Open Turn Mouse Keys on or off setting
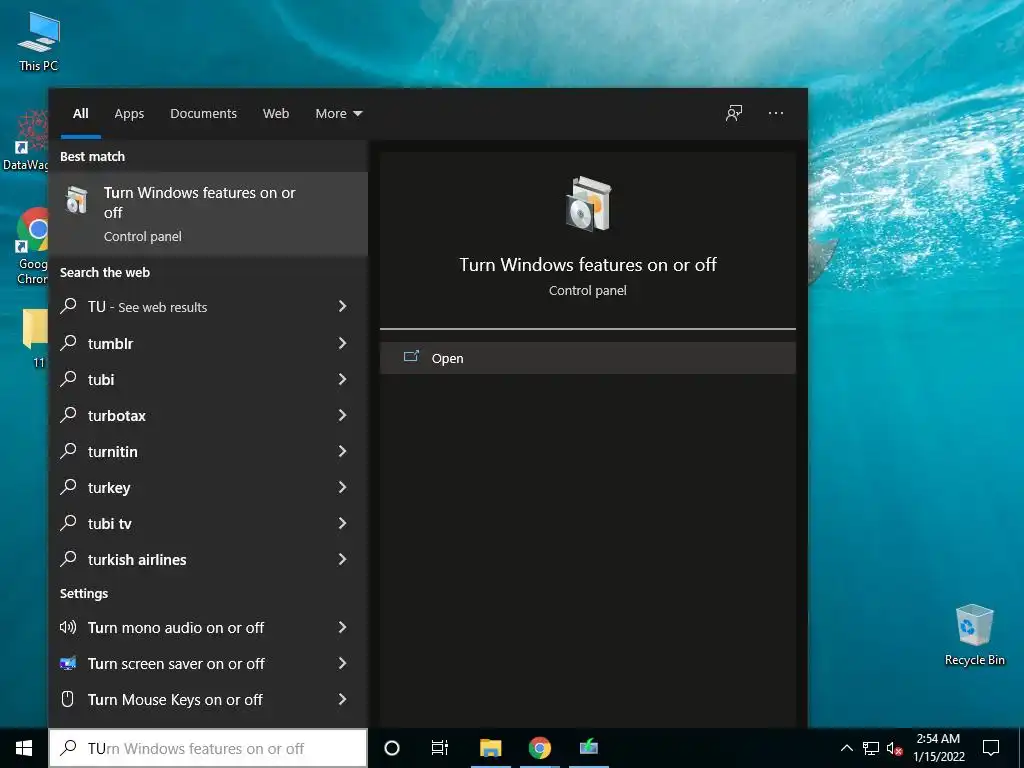The width and height of the screenshot is (1024, 768). click(x=208, y=699)
